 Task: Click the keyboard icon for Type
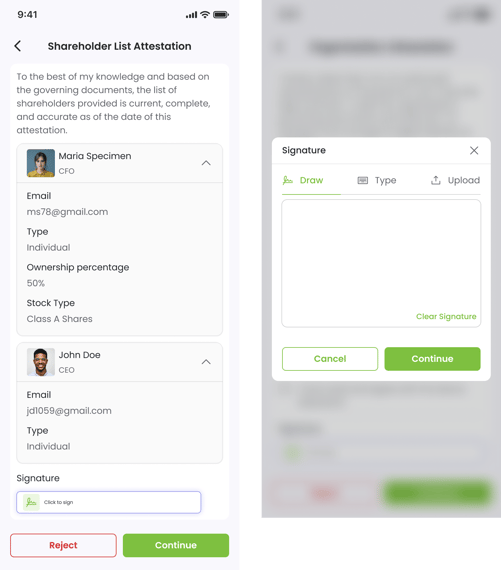point(362,180)
